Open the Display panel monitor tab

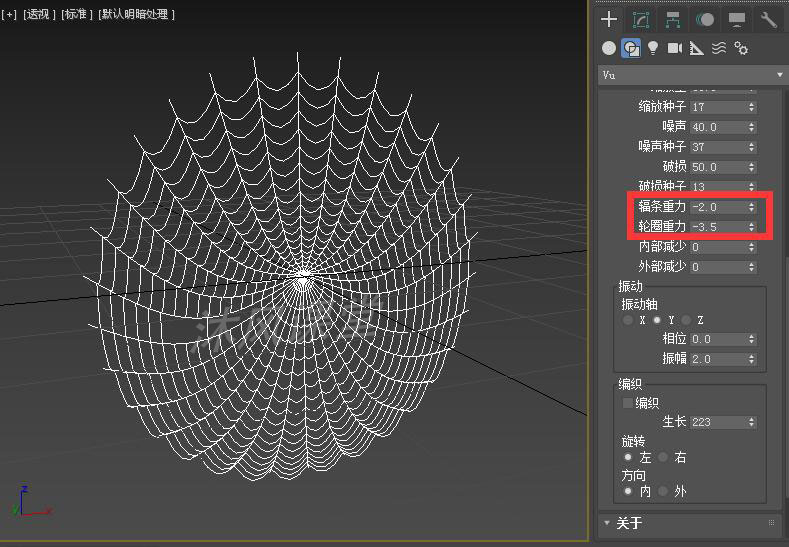pos(737,20)
